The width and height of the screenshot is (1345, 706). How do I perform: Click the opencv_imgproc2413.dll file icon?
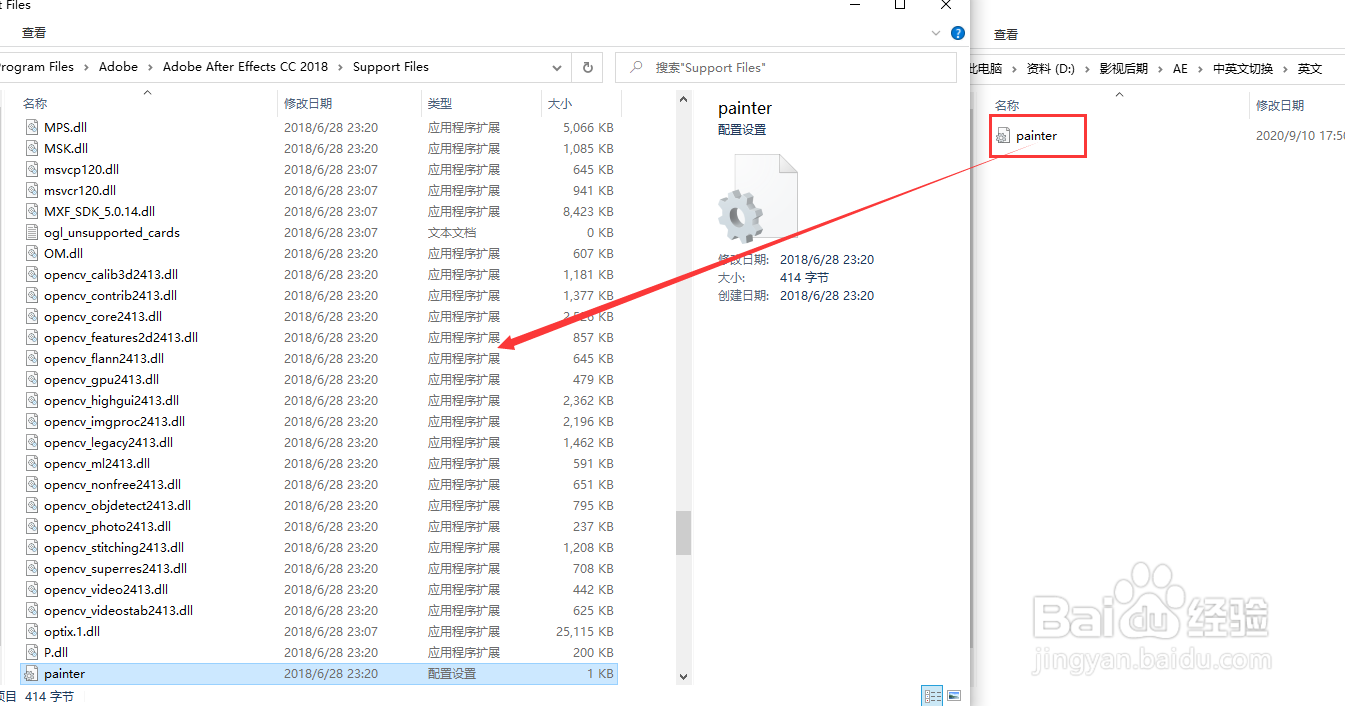(32, 422)
